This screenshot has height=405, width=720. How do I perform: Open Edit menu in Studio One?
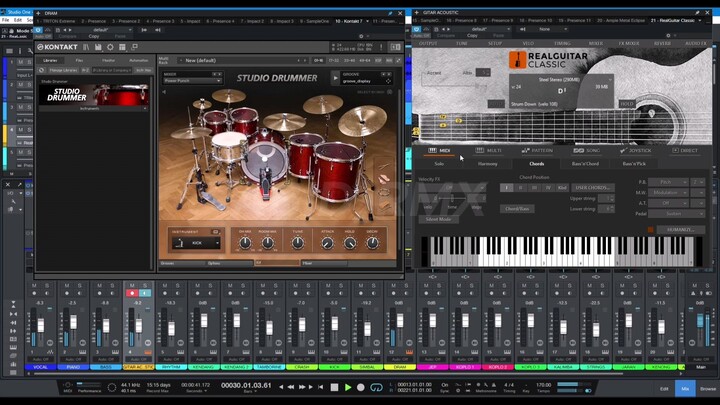click(18, 20)
